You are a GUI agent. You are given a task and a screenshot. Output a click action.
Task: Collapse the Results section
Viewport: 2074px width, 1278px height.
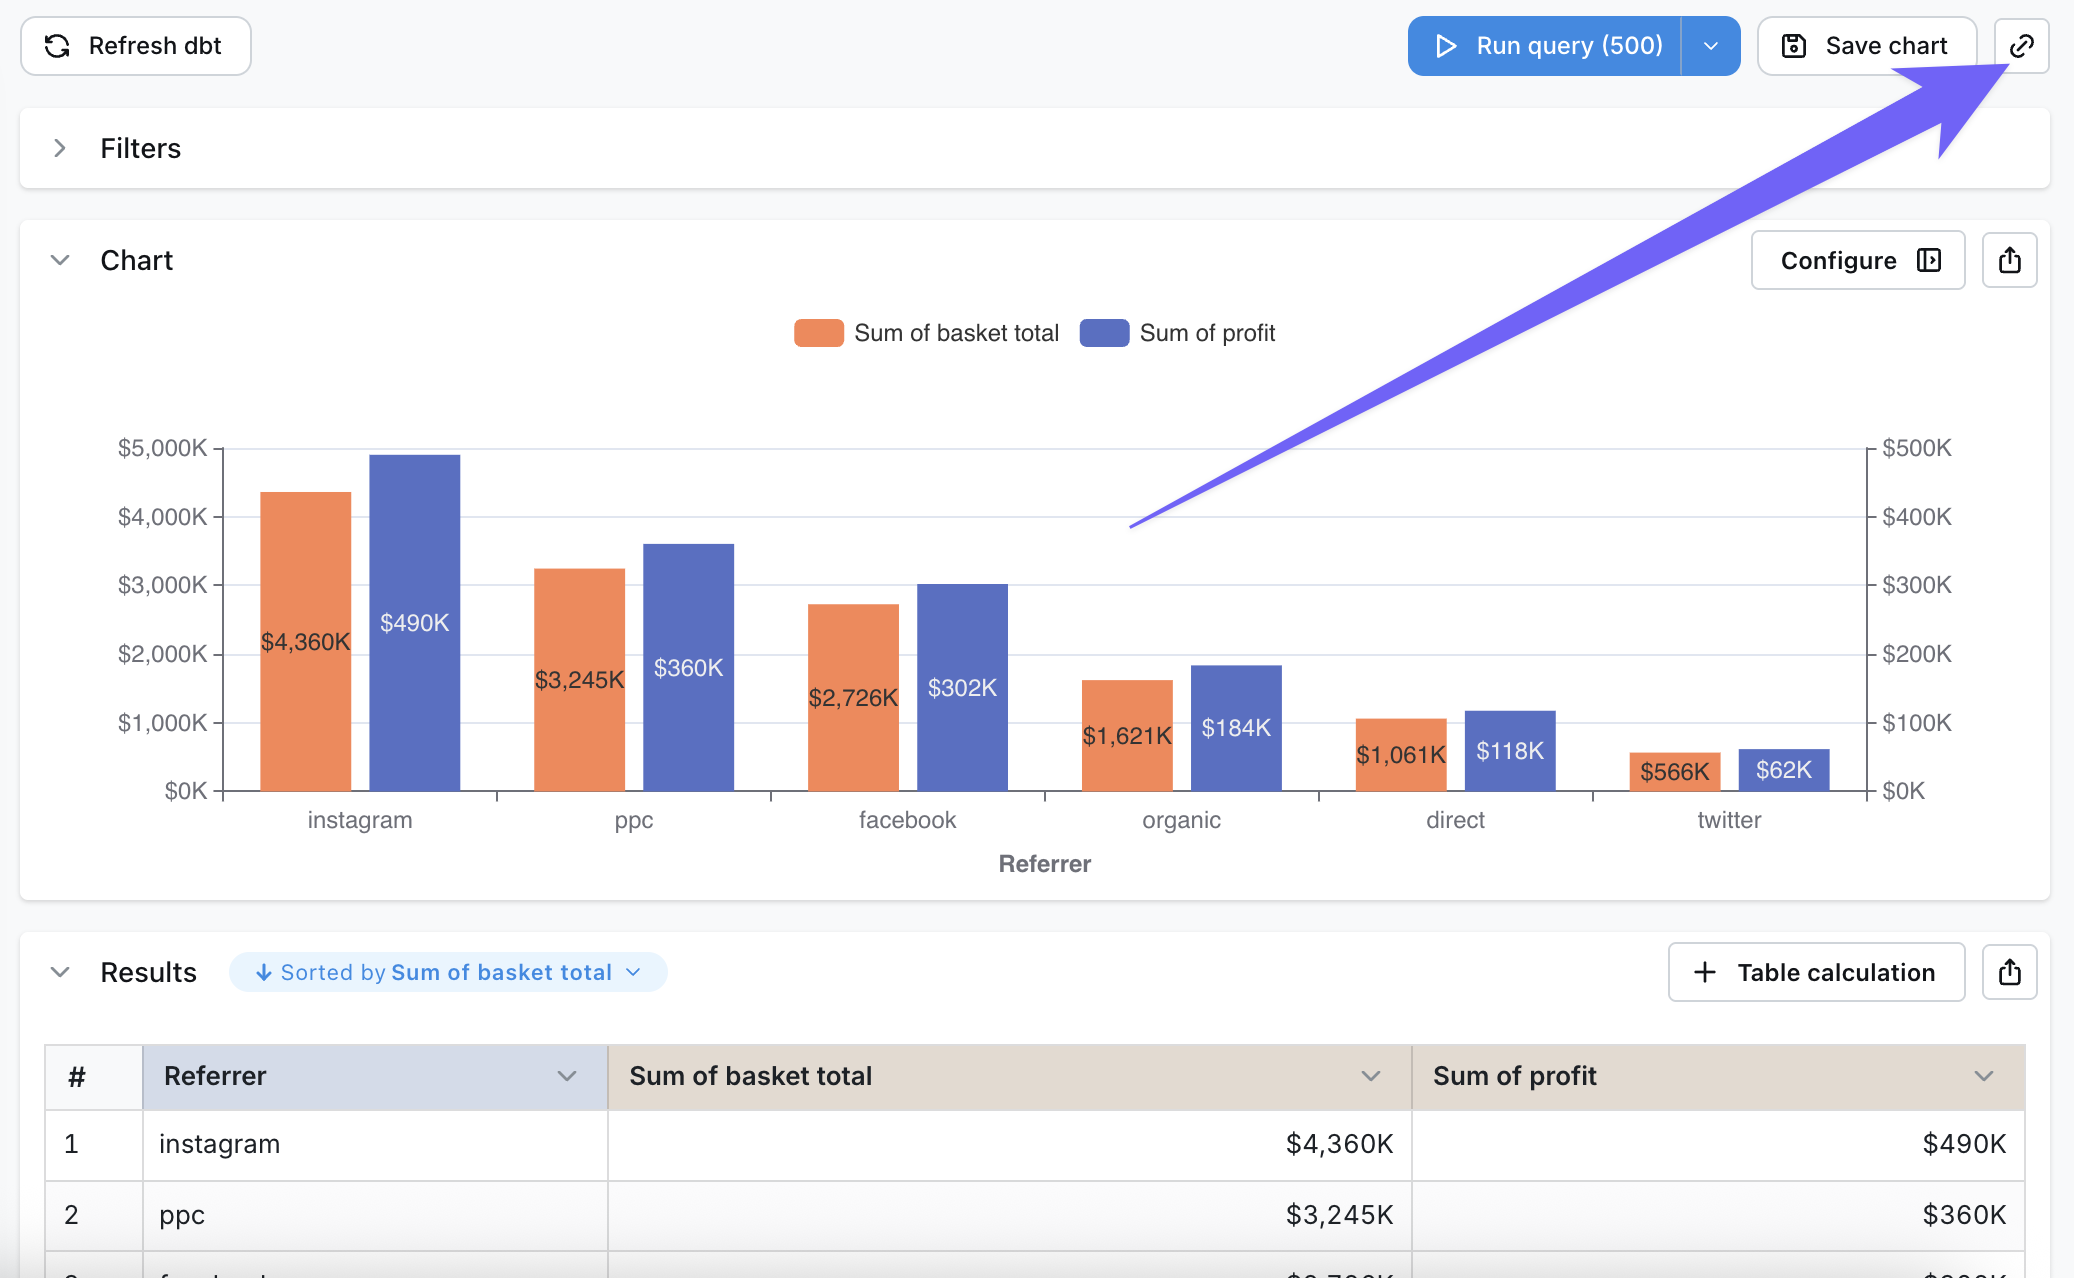pyautogui.click(x=60, y=972)
